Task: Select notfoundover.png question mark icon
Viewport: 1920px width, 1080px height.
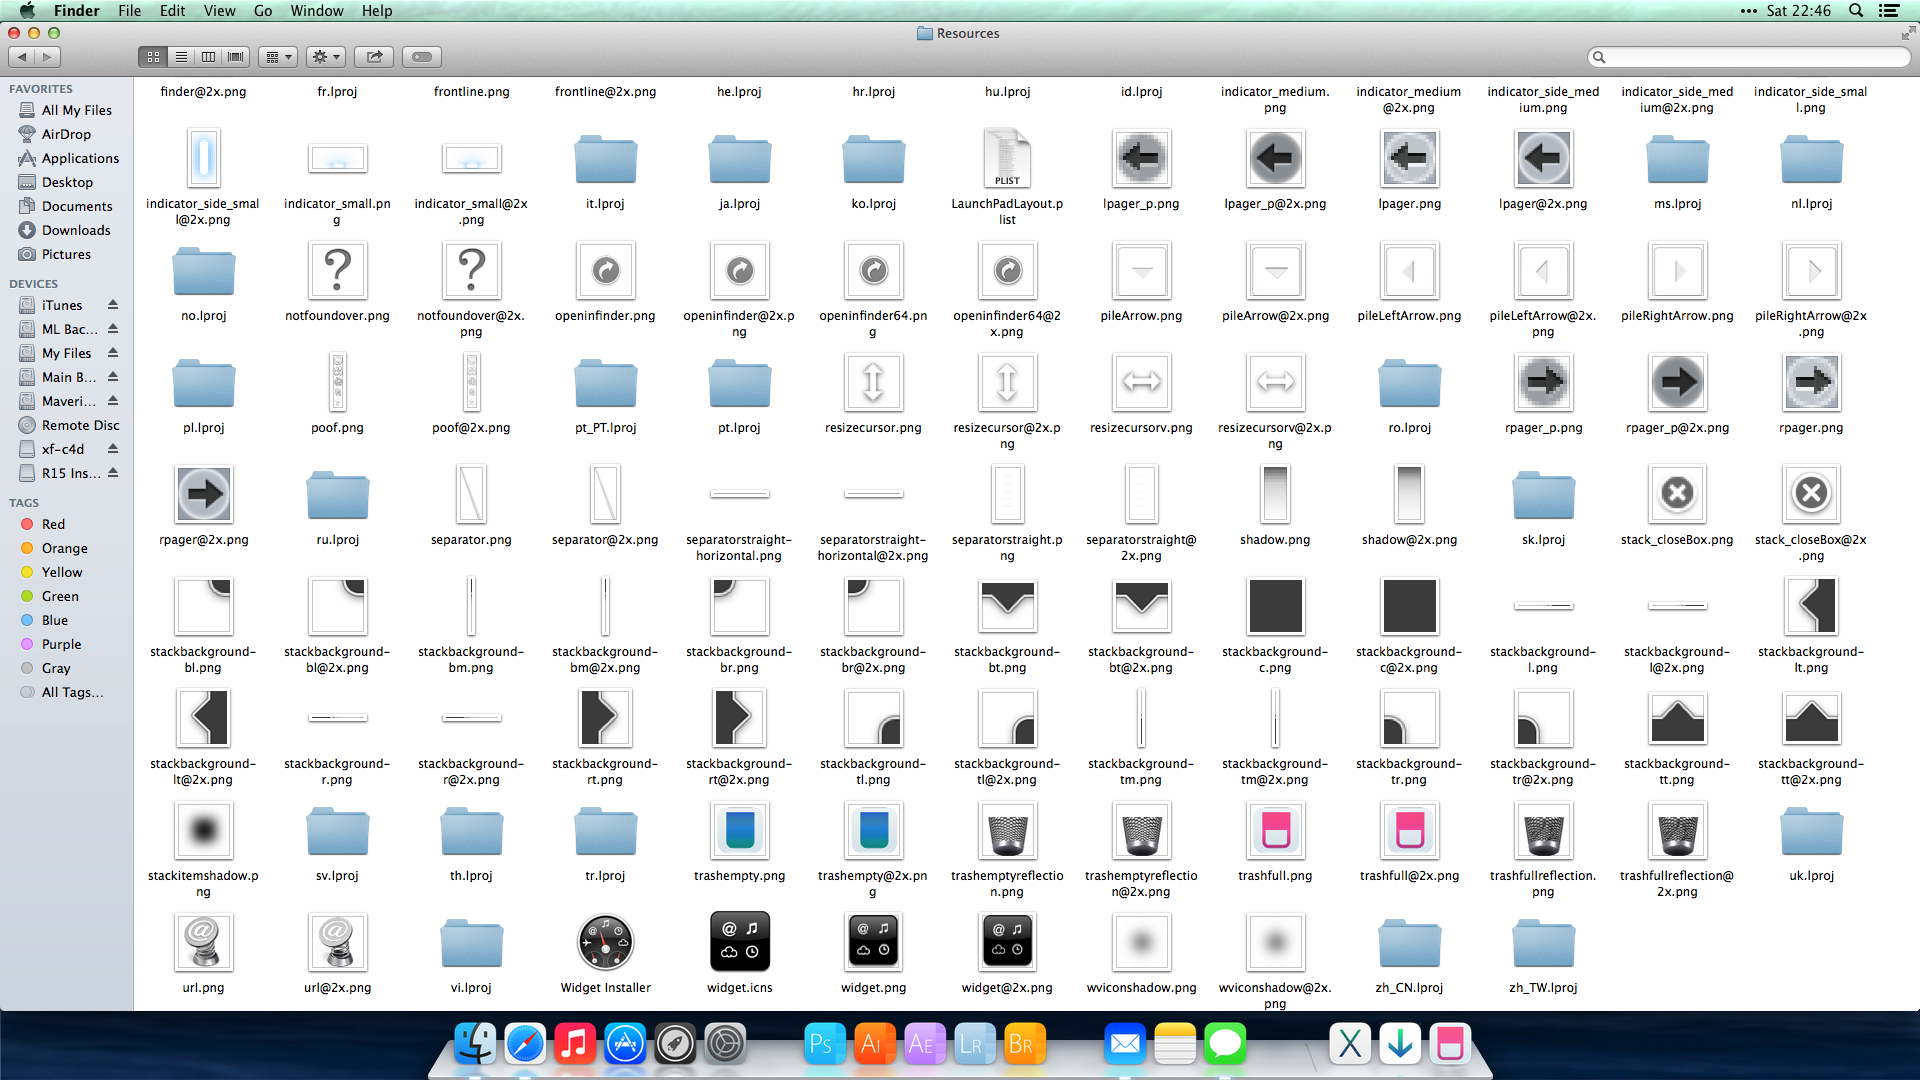Action: point(338,270)
